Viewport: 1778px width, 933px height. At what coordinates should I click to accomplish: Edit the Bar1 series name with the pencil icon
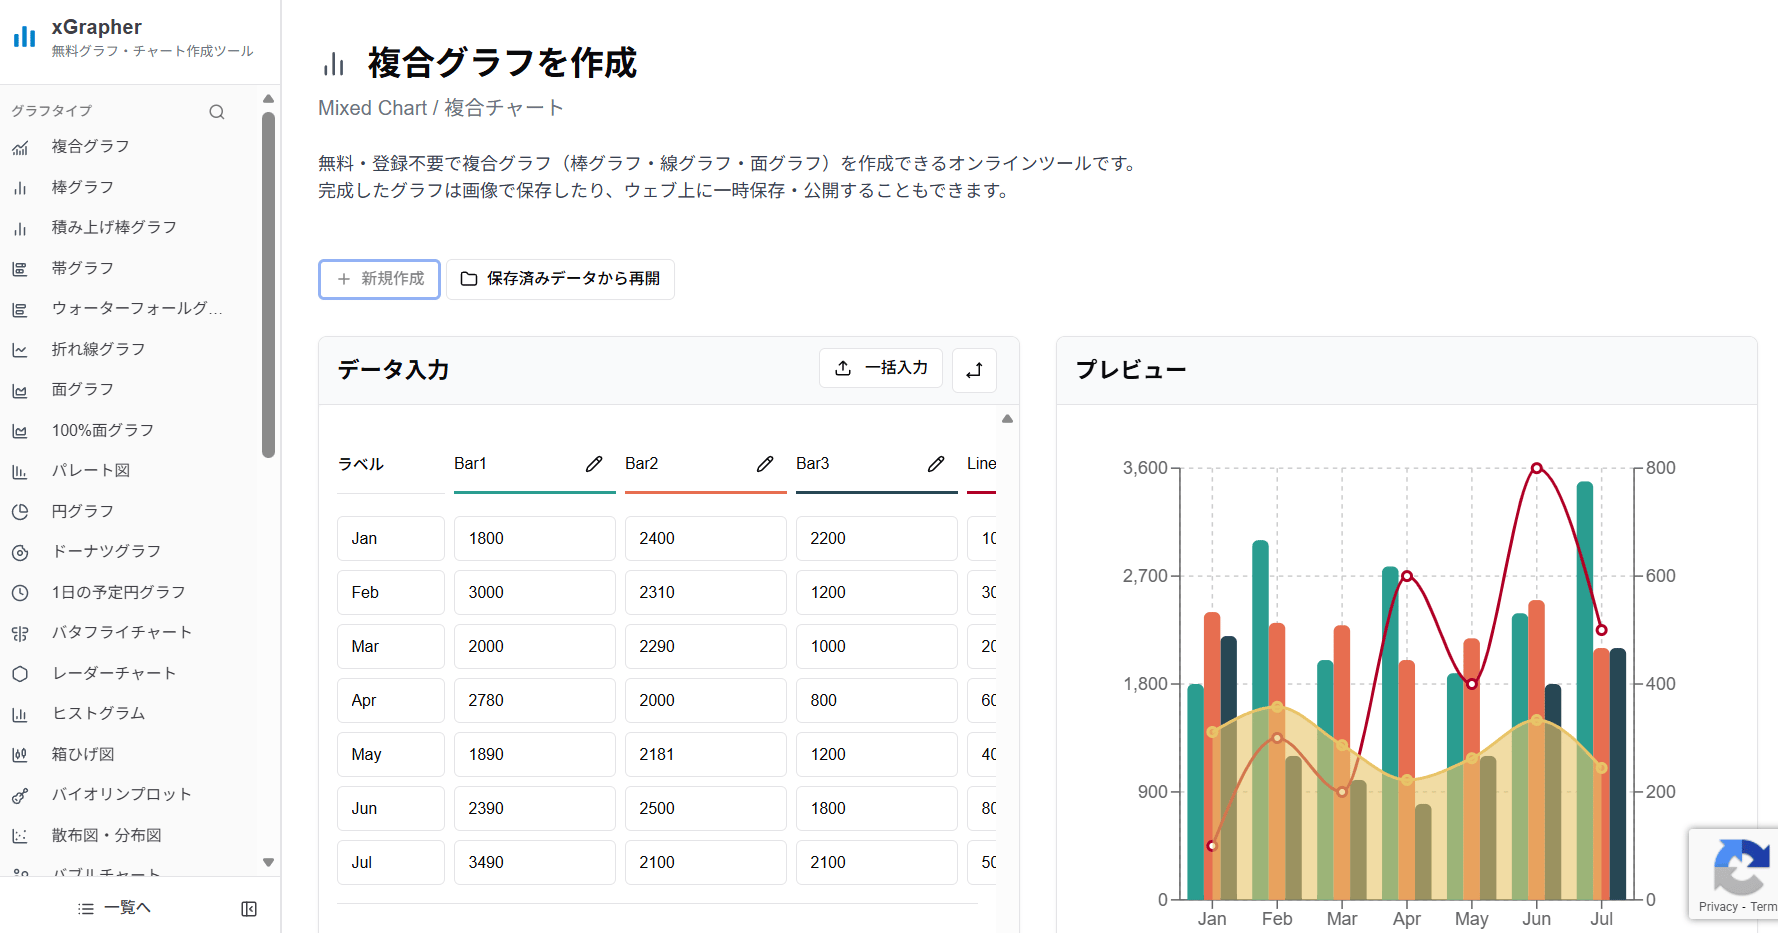pos(594,464)
